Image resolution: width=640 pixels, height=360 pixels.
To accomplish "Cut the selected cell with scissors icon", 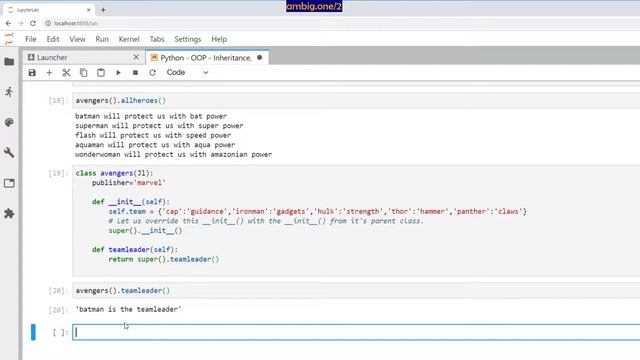I will coord(66,73).
